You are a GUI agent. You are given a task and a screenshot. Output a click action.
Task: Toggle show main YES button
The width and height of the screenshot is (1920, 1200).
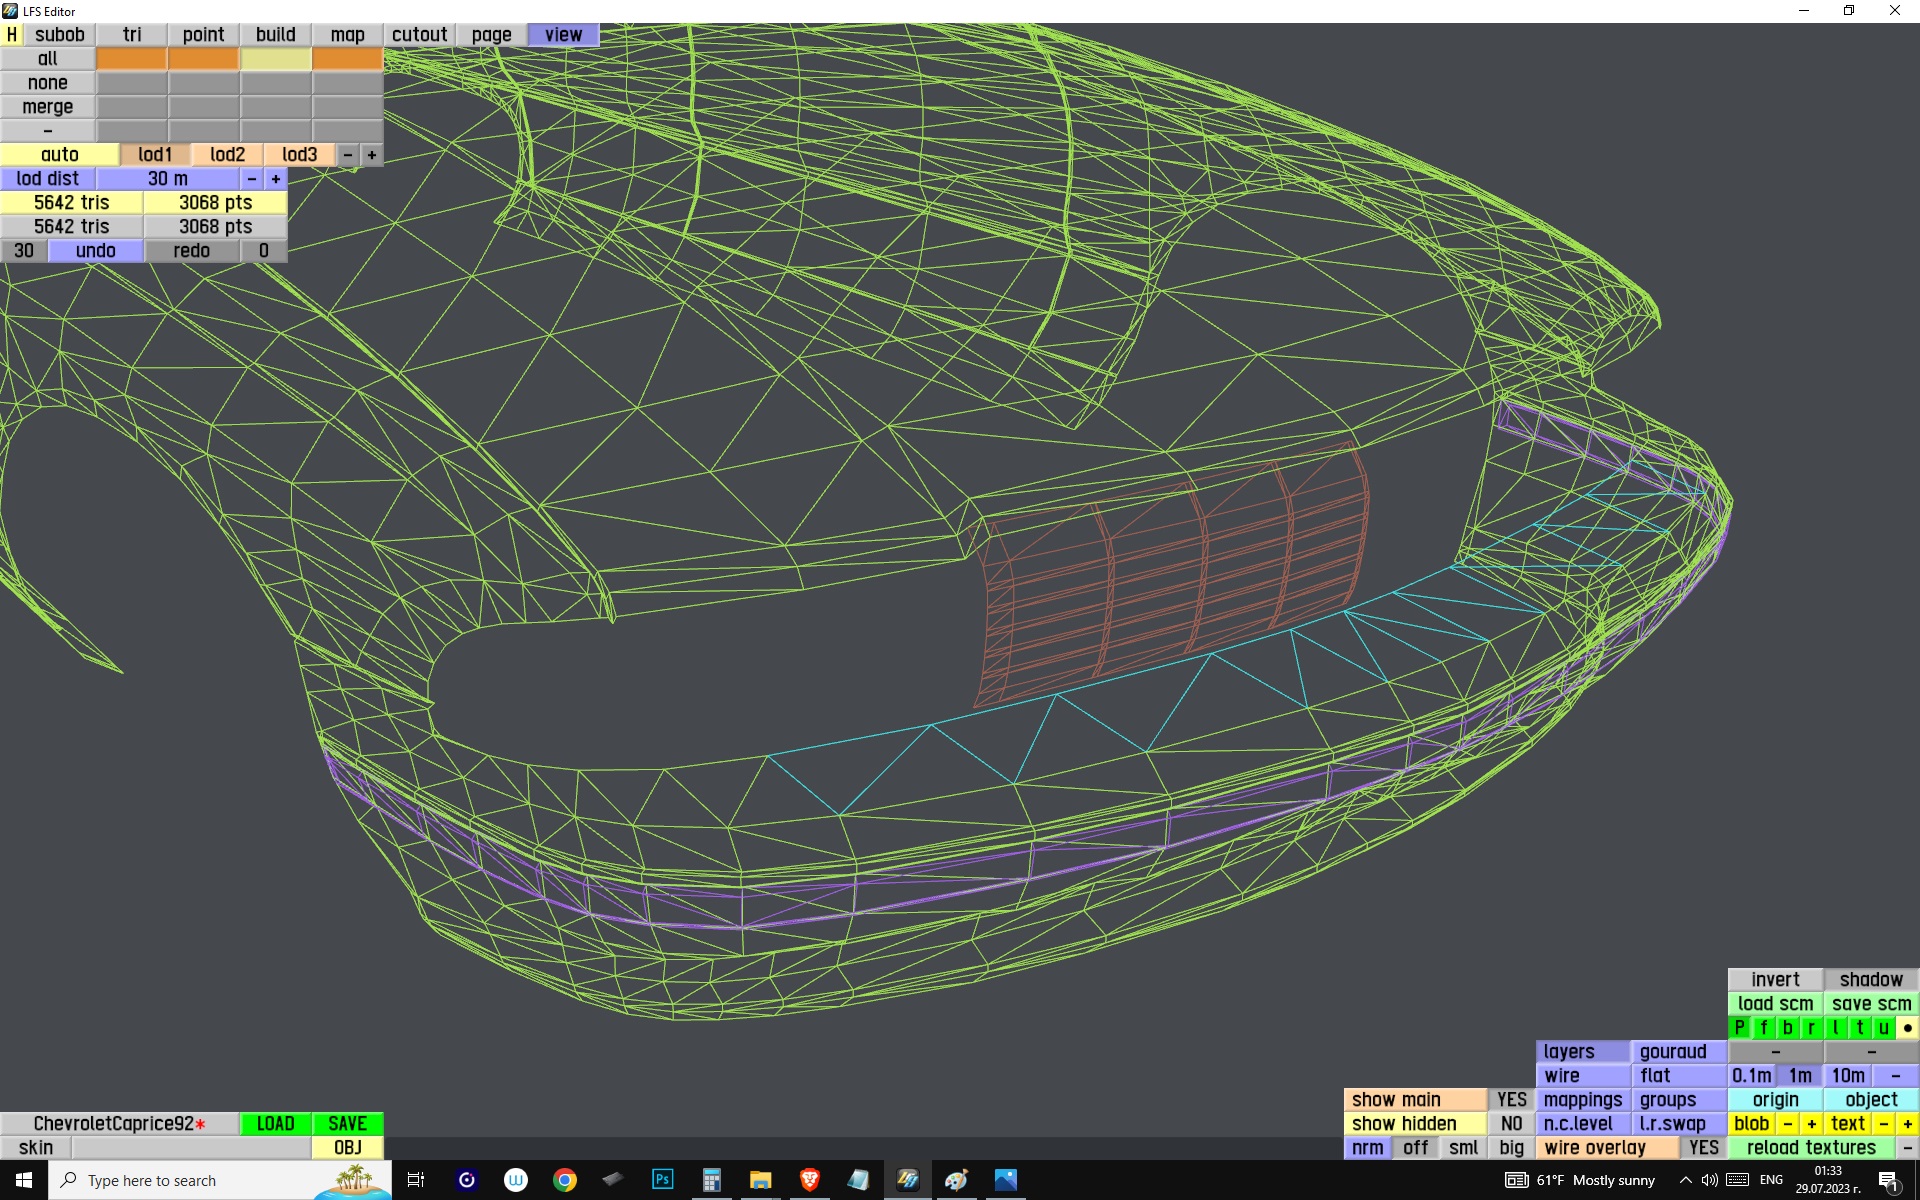[x=1511, y=1099]
